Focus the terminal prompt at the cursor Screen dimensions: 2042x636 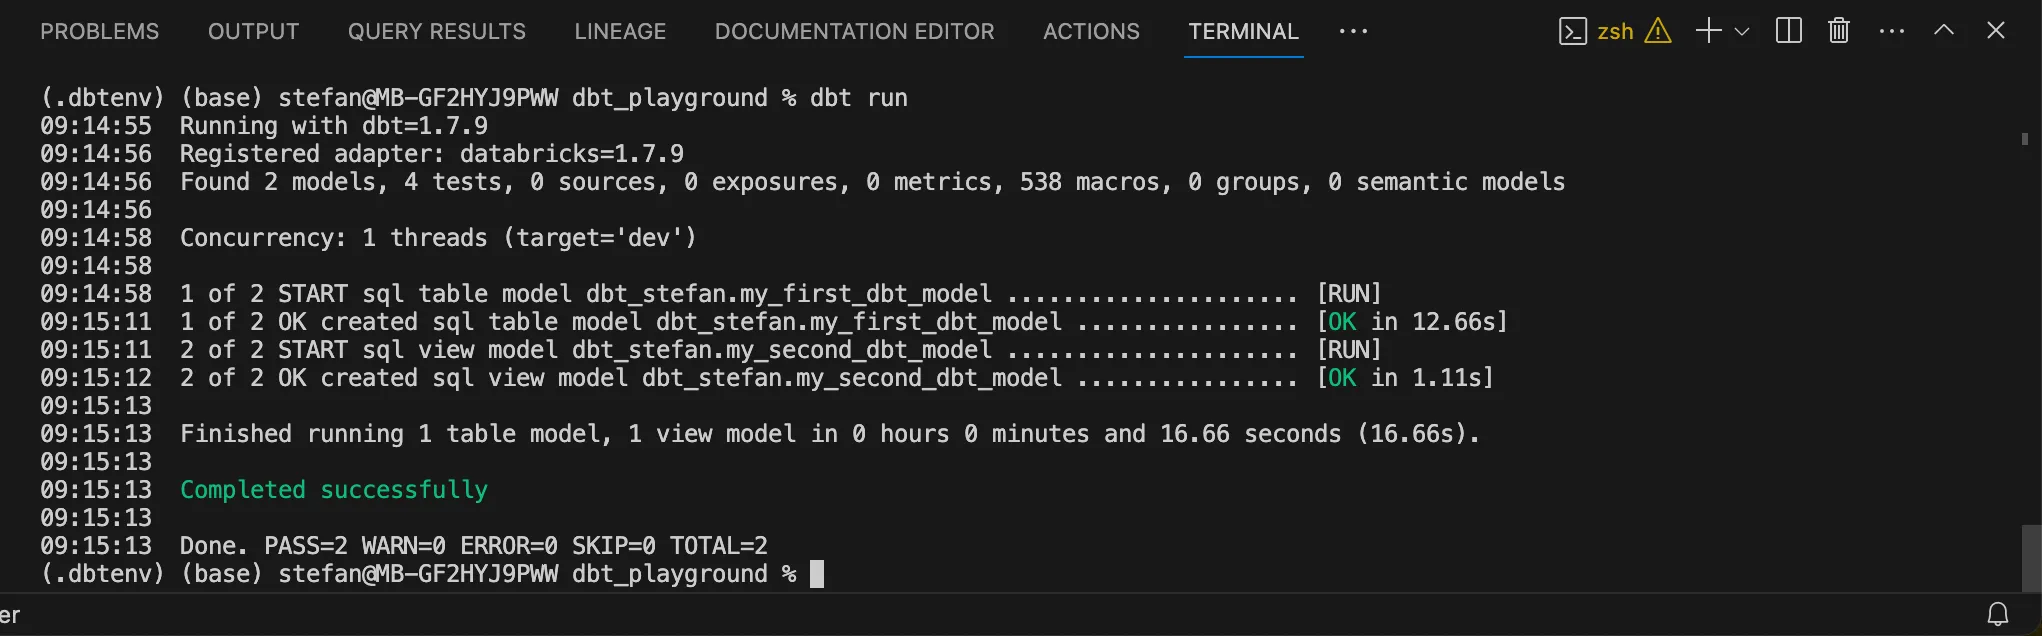[x=817, y=574]
